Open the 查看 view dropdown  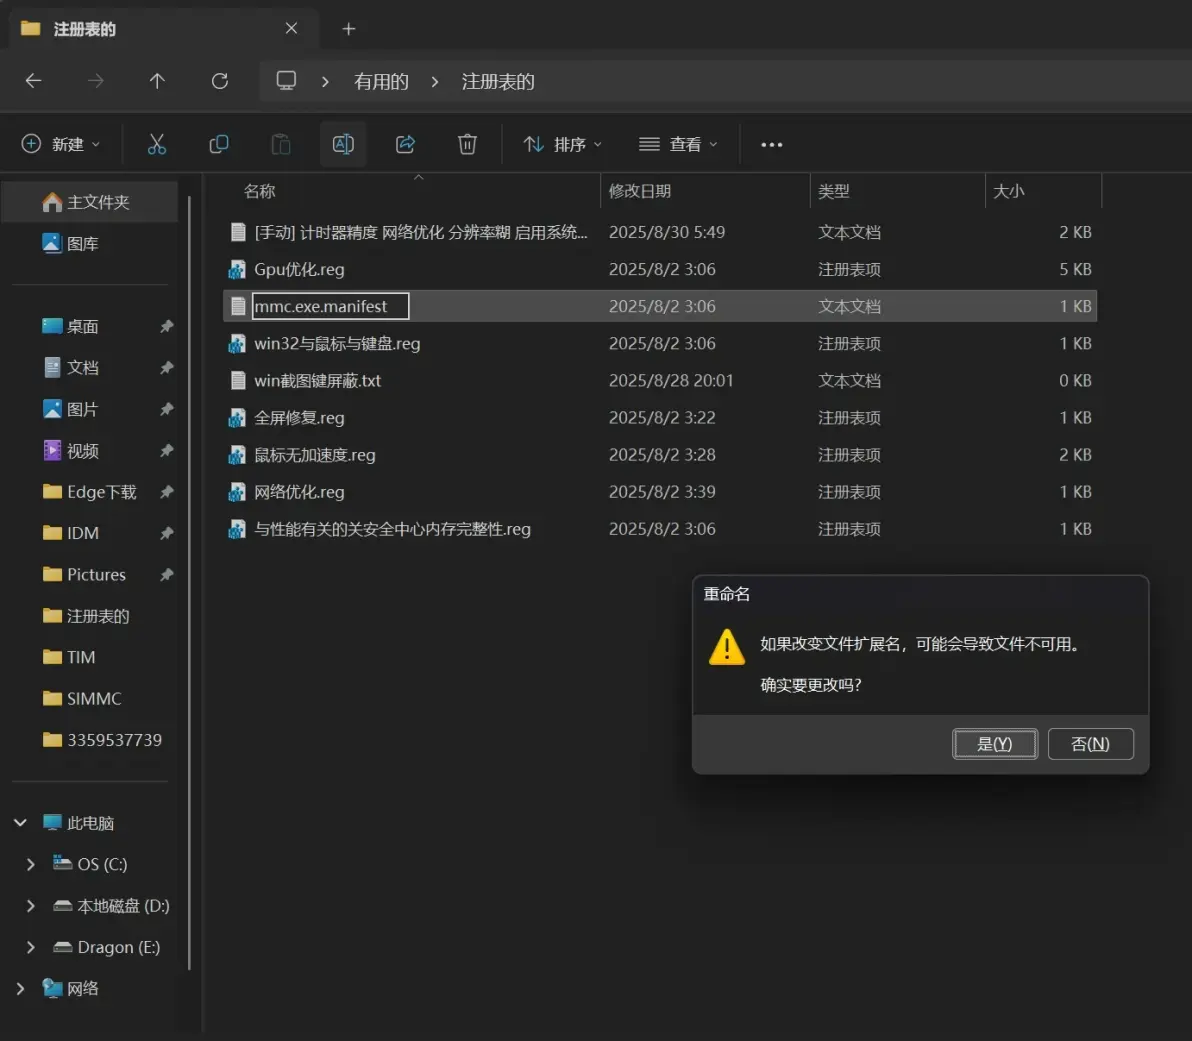tap(678, 144)
